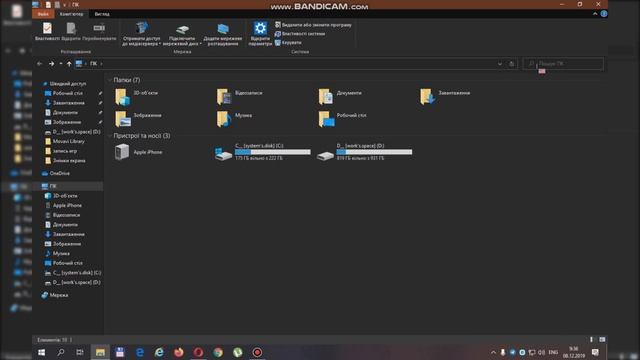Open Властивості системи (System properties)
The width and height of the screenshot is (640, 360).
click(300, 34)
